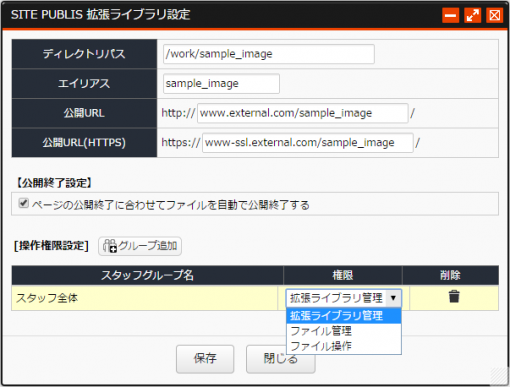Choose ファイル操作 from the dropdown list
The image size is (510, 387).
pyautogui.click(x=344, y=346)
